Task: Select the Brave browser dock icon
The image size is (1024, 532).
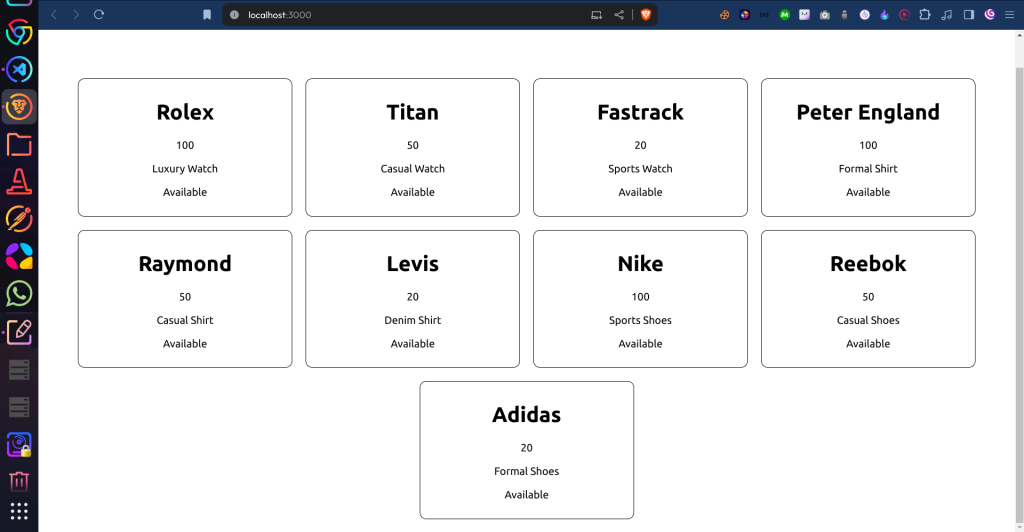Action: (x=19, y=106)
